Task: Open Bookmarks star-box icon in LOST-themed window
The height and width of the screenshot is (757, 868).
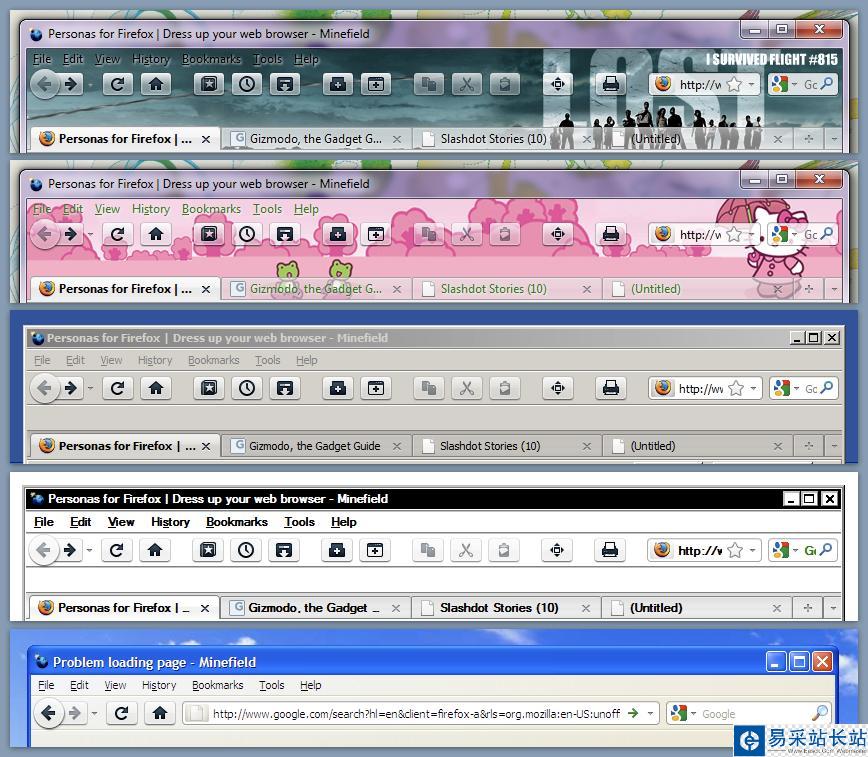Action: 209,85
